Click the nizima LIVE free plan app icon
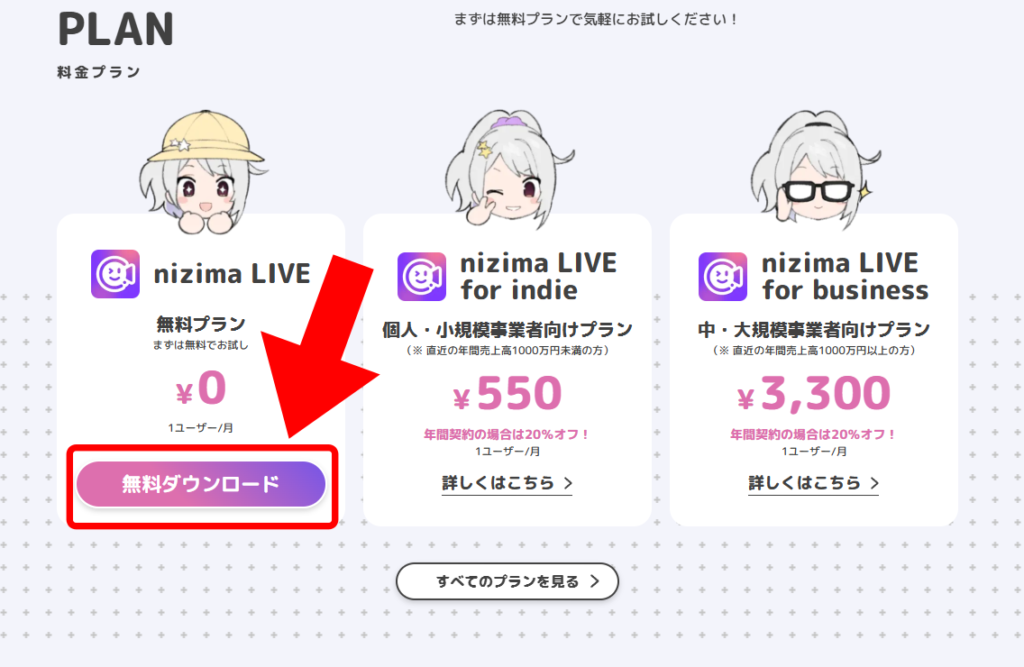 pos(115,274)
